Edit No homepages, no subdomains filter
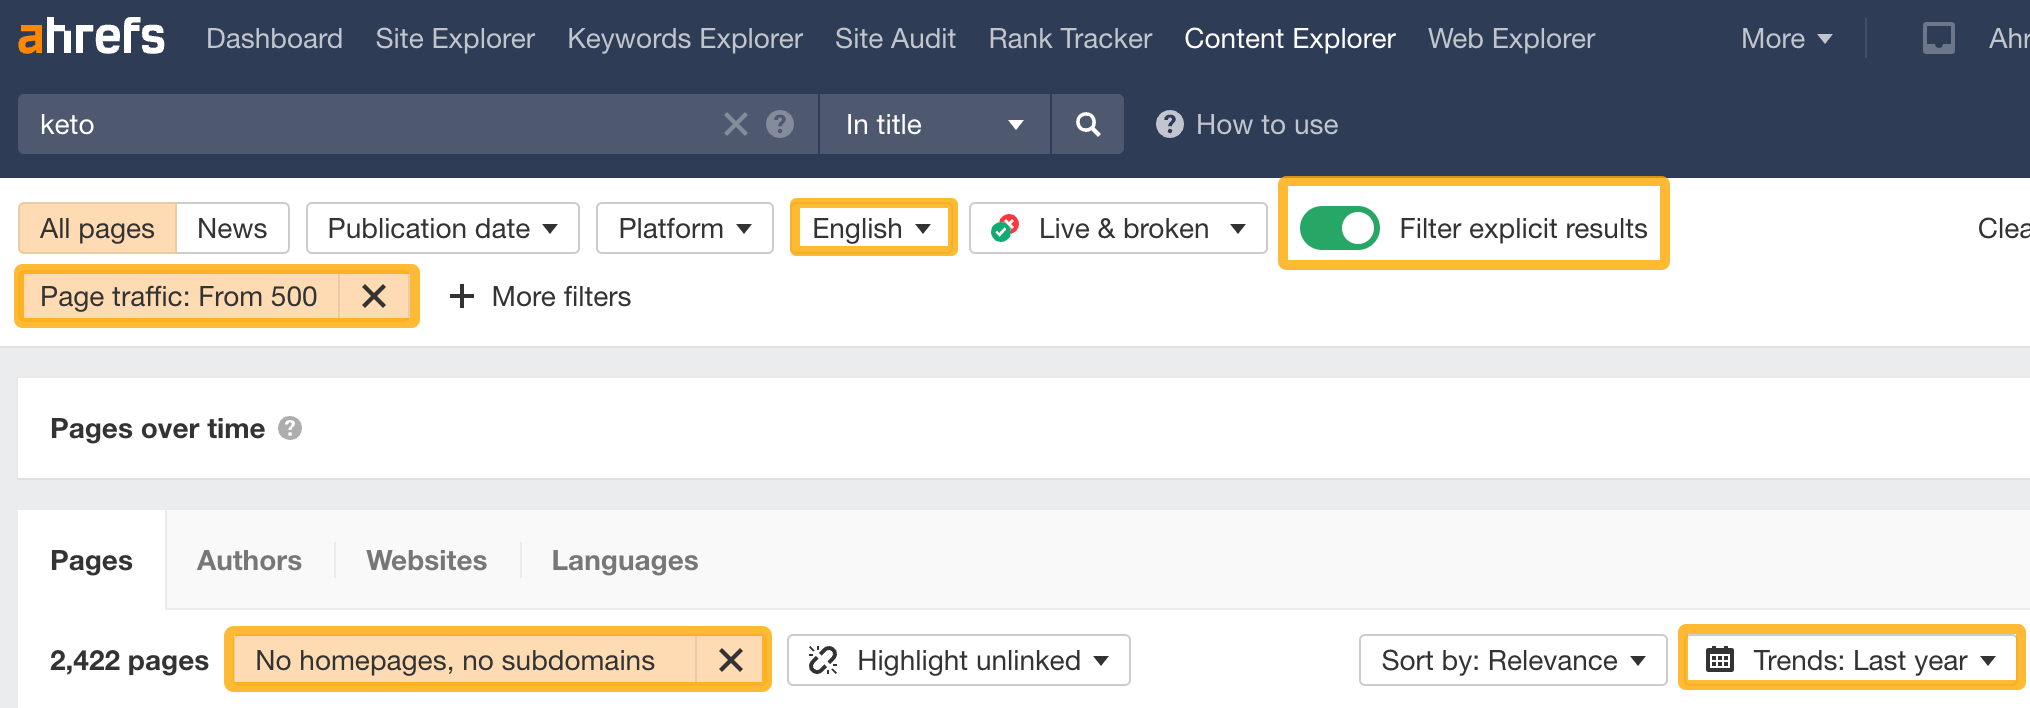The image size is (2030, 708). coord(455,660)
